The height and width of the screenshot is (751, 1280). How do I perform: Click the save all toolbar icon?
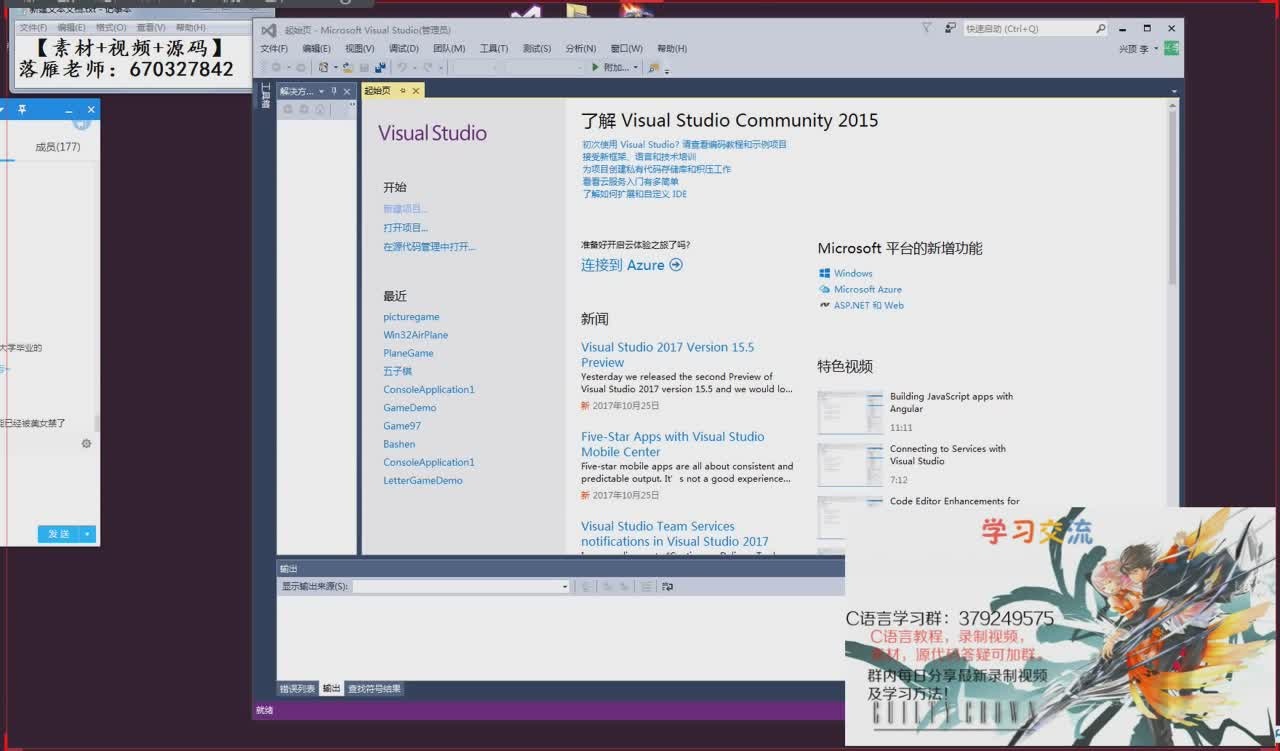click(x=380, y=67)
